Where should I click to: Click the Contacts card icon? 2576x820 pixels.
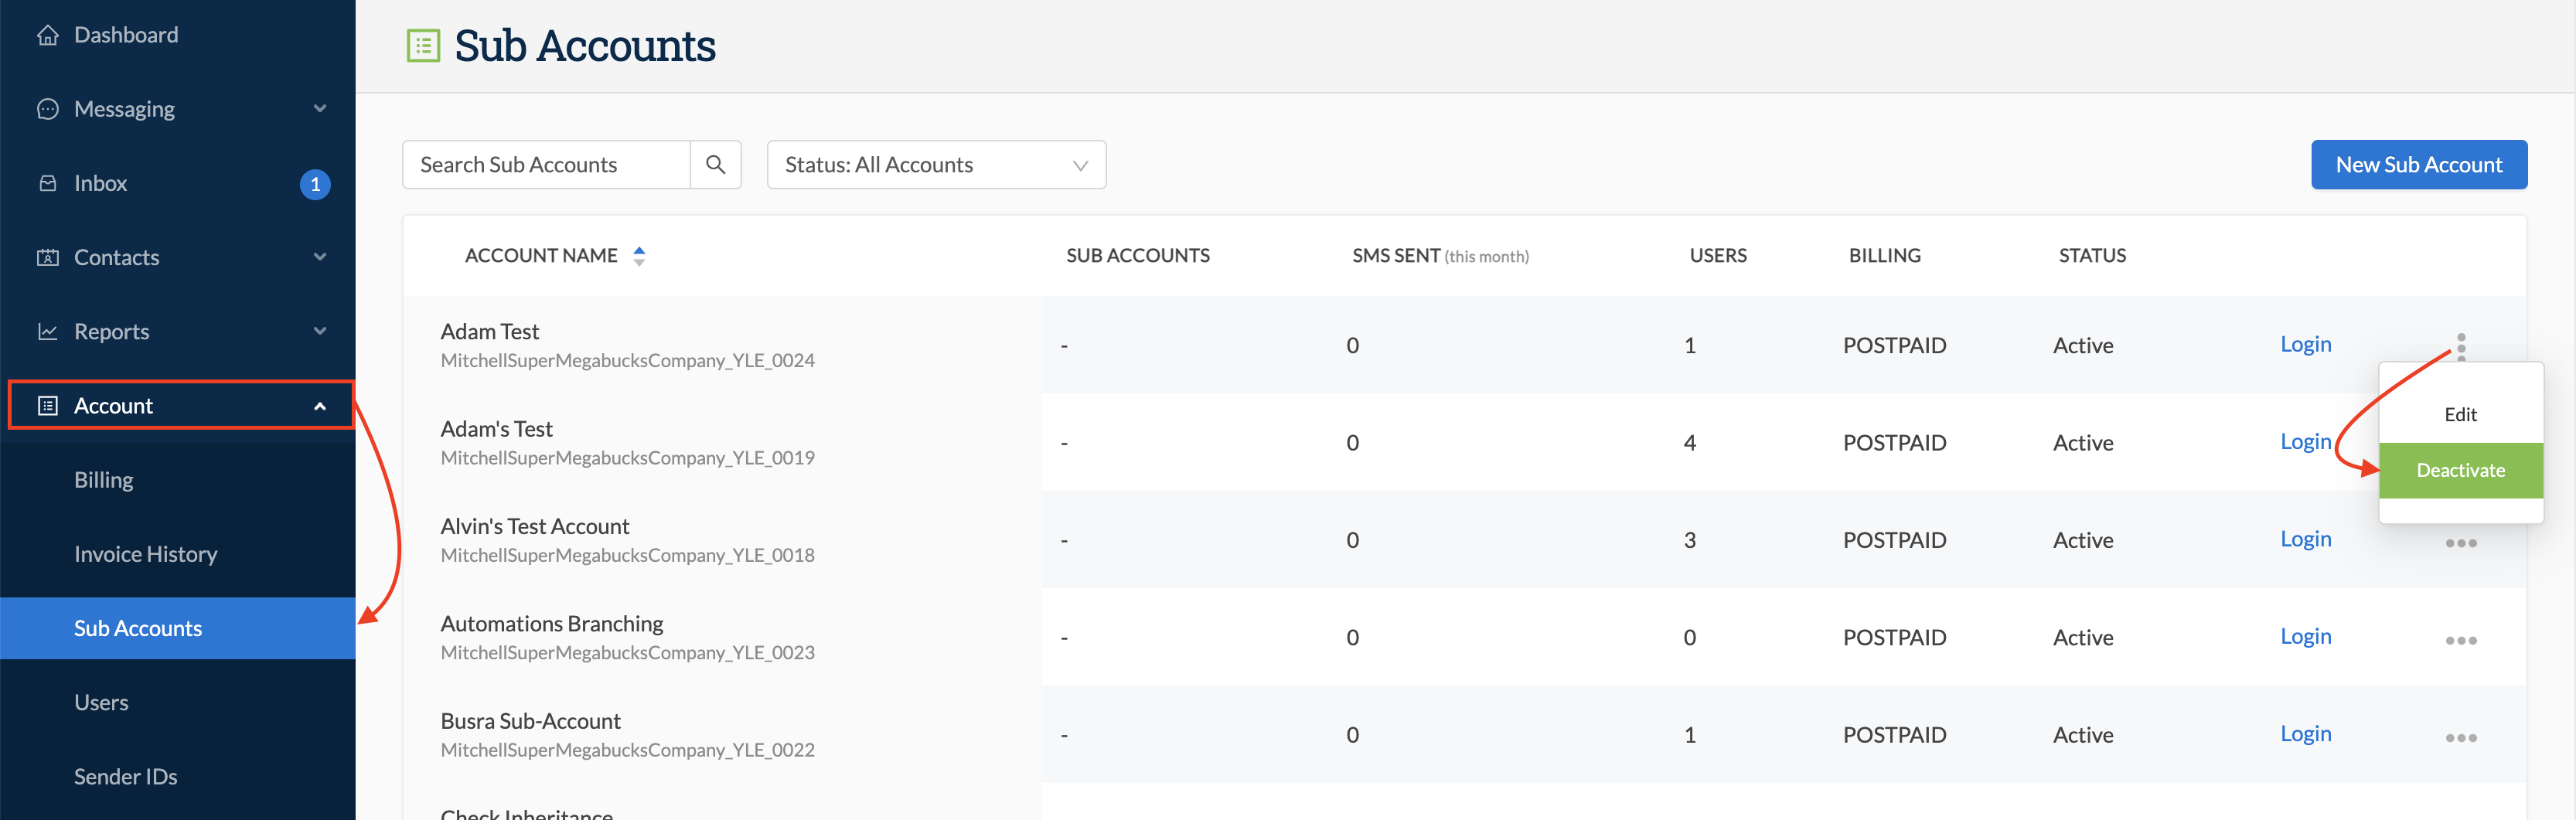[47, 257]
